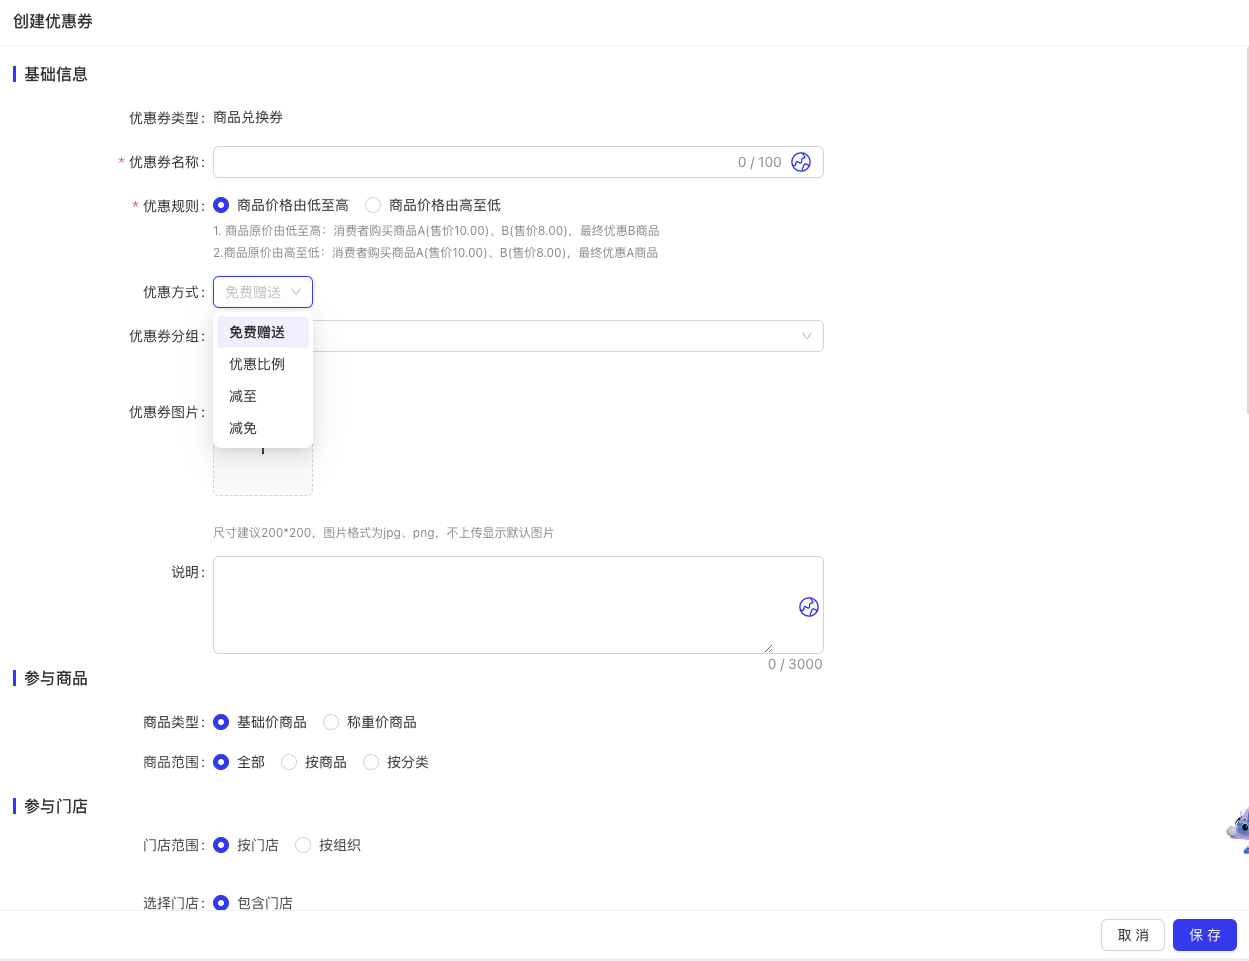Select 商品价格由低至高 radio button

(221, 205)
